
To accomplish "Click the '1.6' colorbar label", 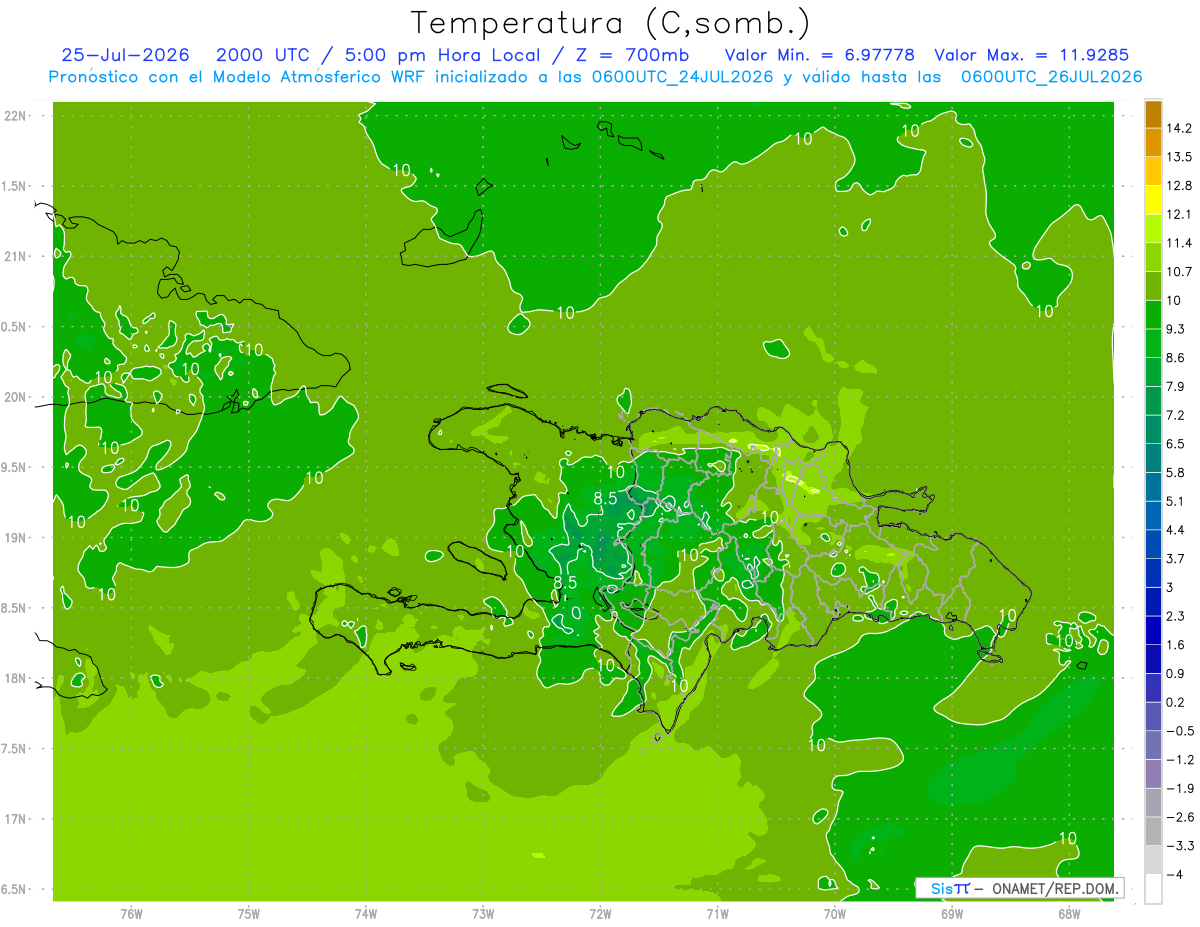I will [1177, 645].
